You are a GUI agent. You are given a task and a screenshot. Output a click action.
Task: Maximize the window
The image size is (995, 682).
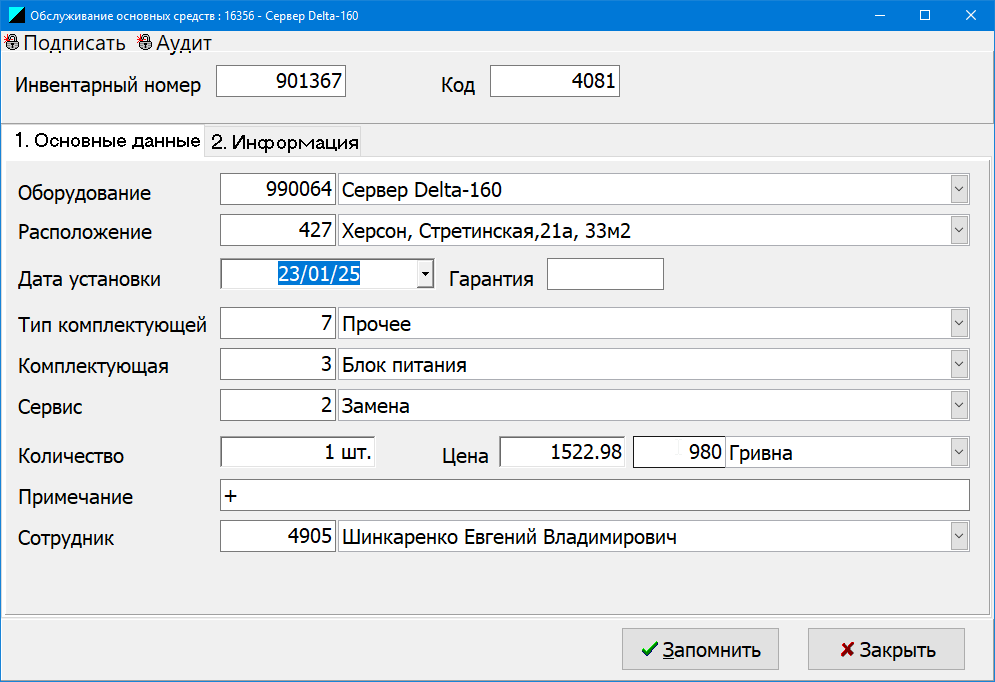[x=925, y=15]
